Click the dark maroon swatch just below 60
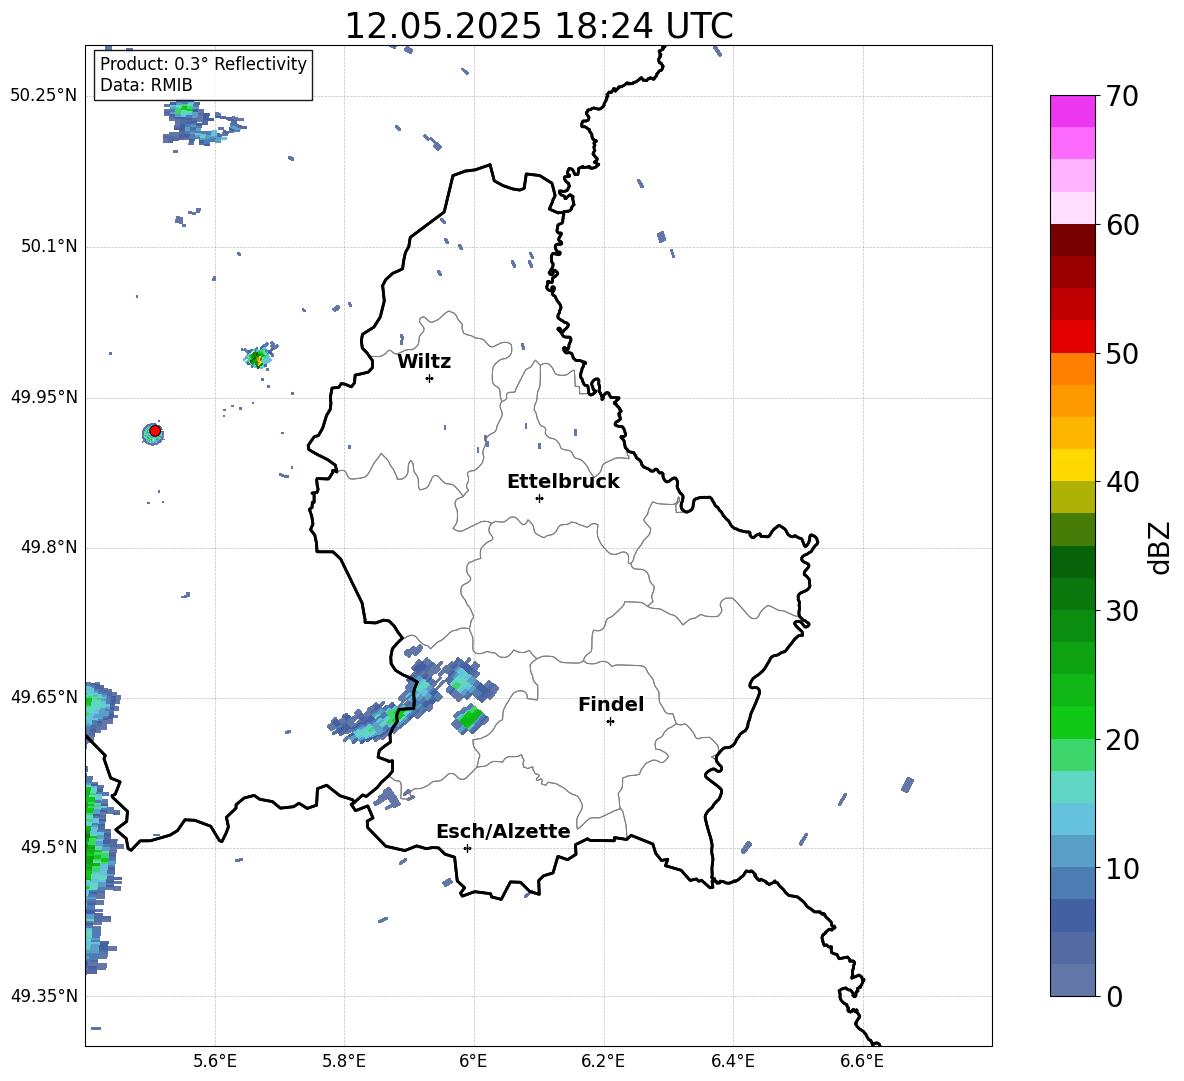 coord(1072,240)
